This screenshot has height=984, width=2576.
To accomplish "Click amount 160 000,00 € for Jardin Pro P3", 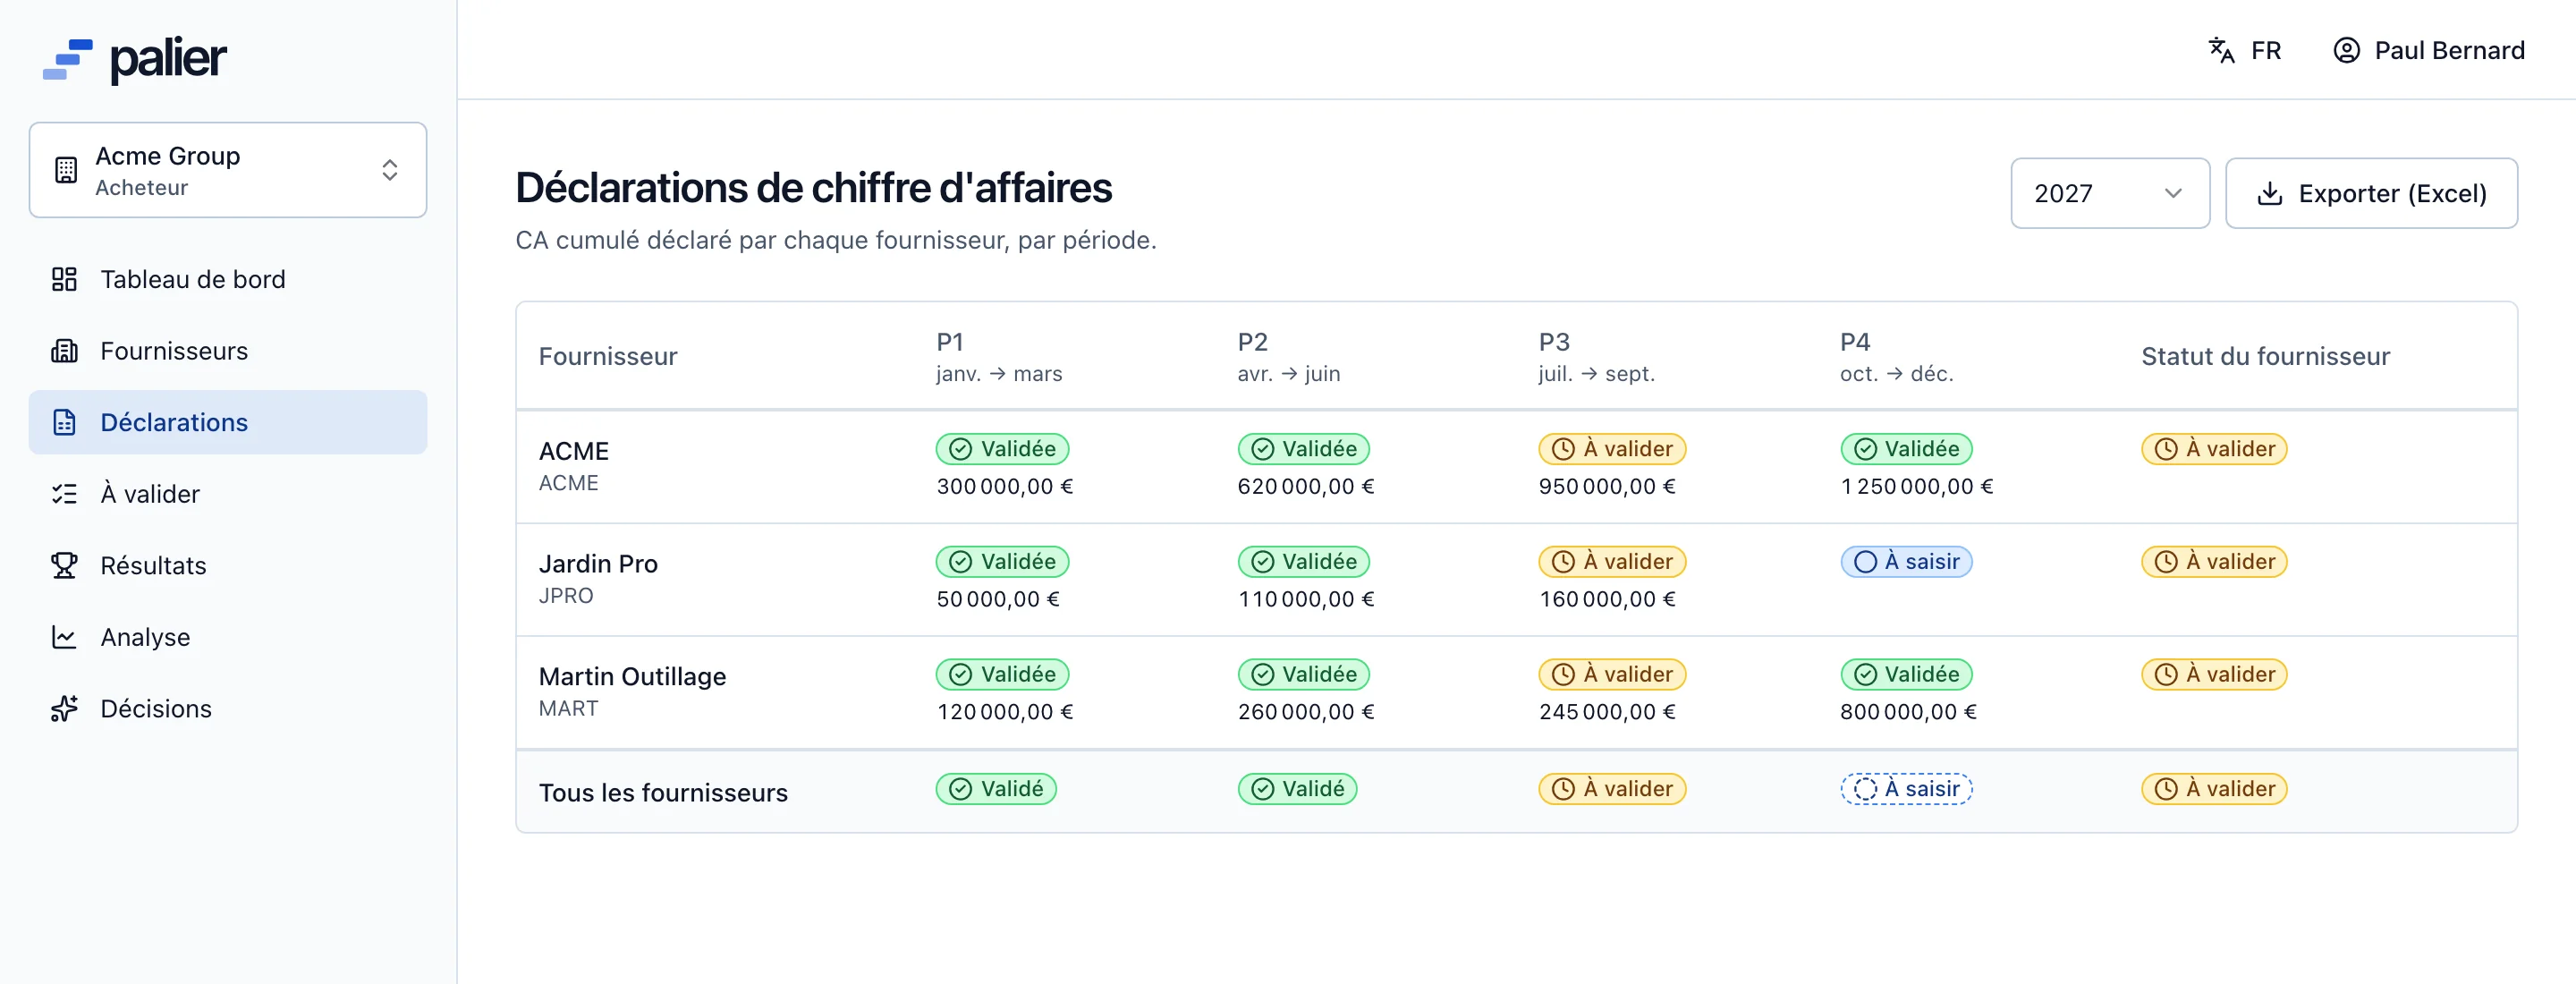I will click(1607, 600).
